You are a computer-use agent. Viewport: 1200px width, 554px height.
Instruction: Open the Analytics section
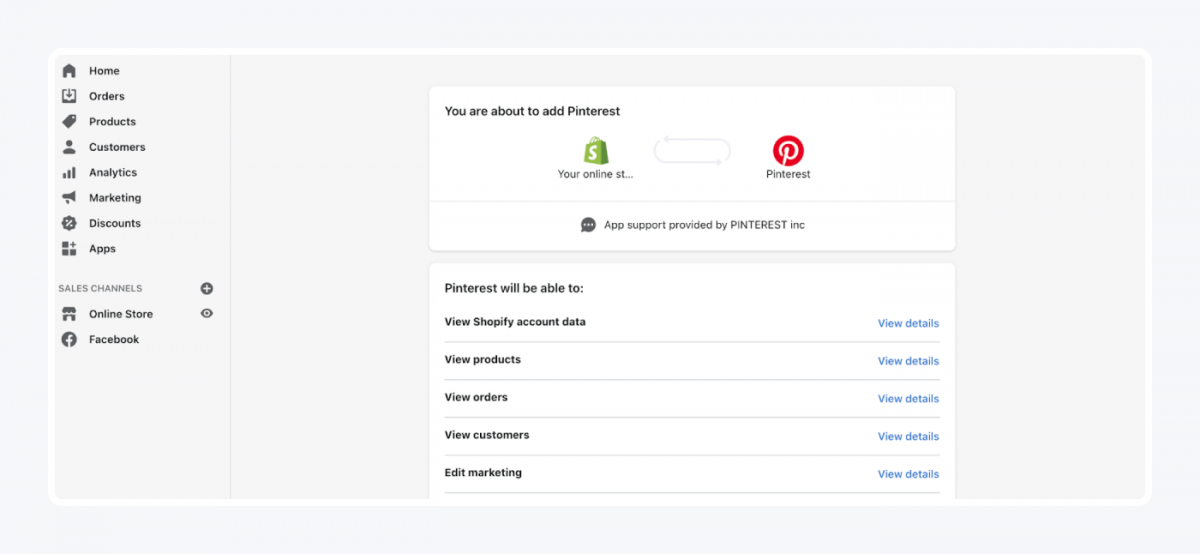tap(113, 173)
